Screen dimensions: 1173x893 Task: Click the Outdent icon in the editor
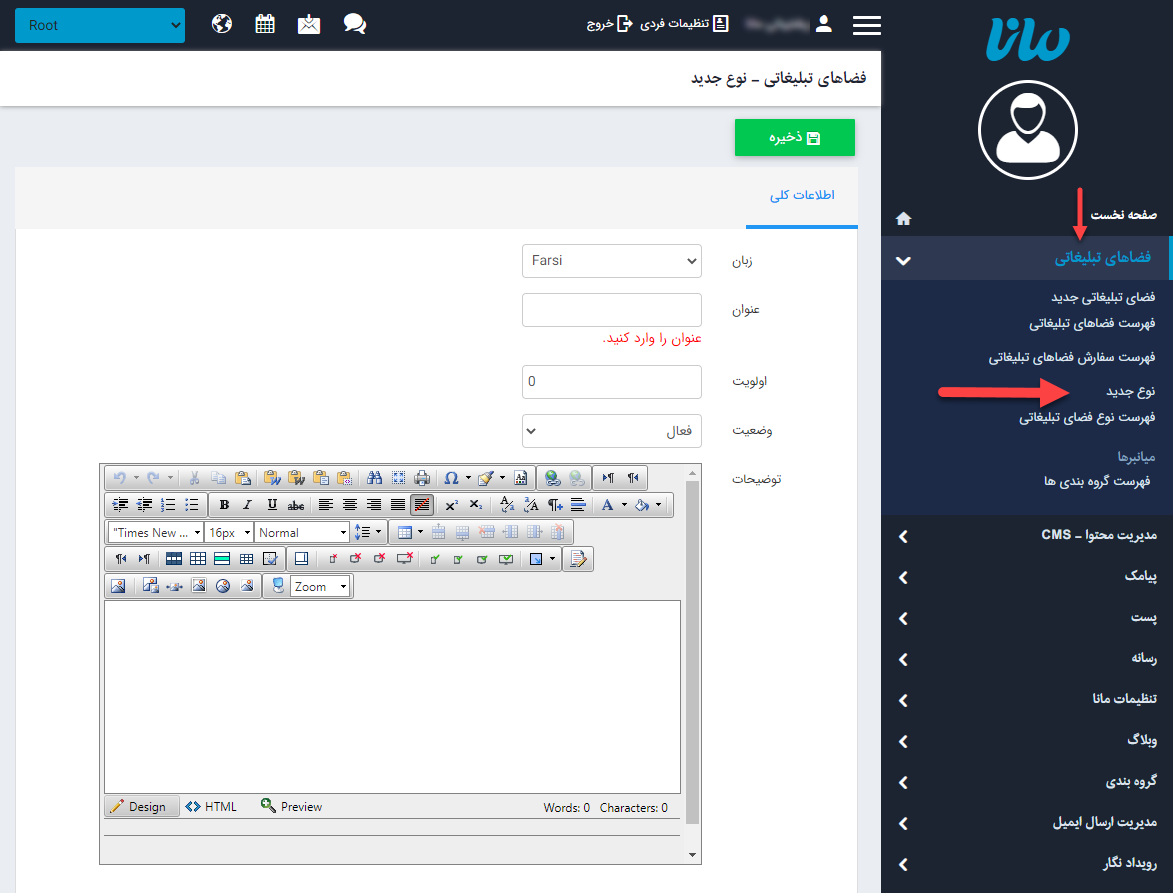pyautogui.click(x=144, y=505)
